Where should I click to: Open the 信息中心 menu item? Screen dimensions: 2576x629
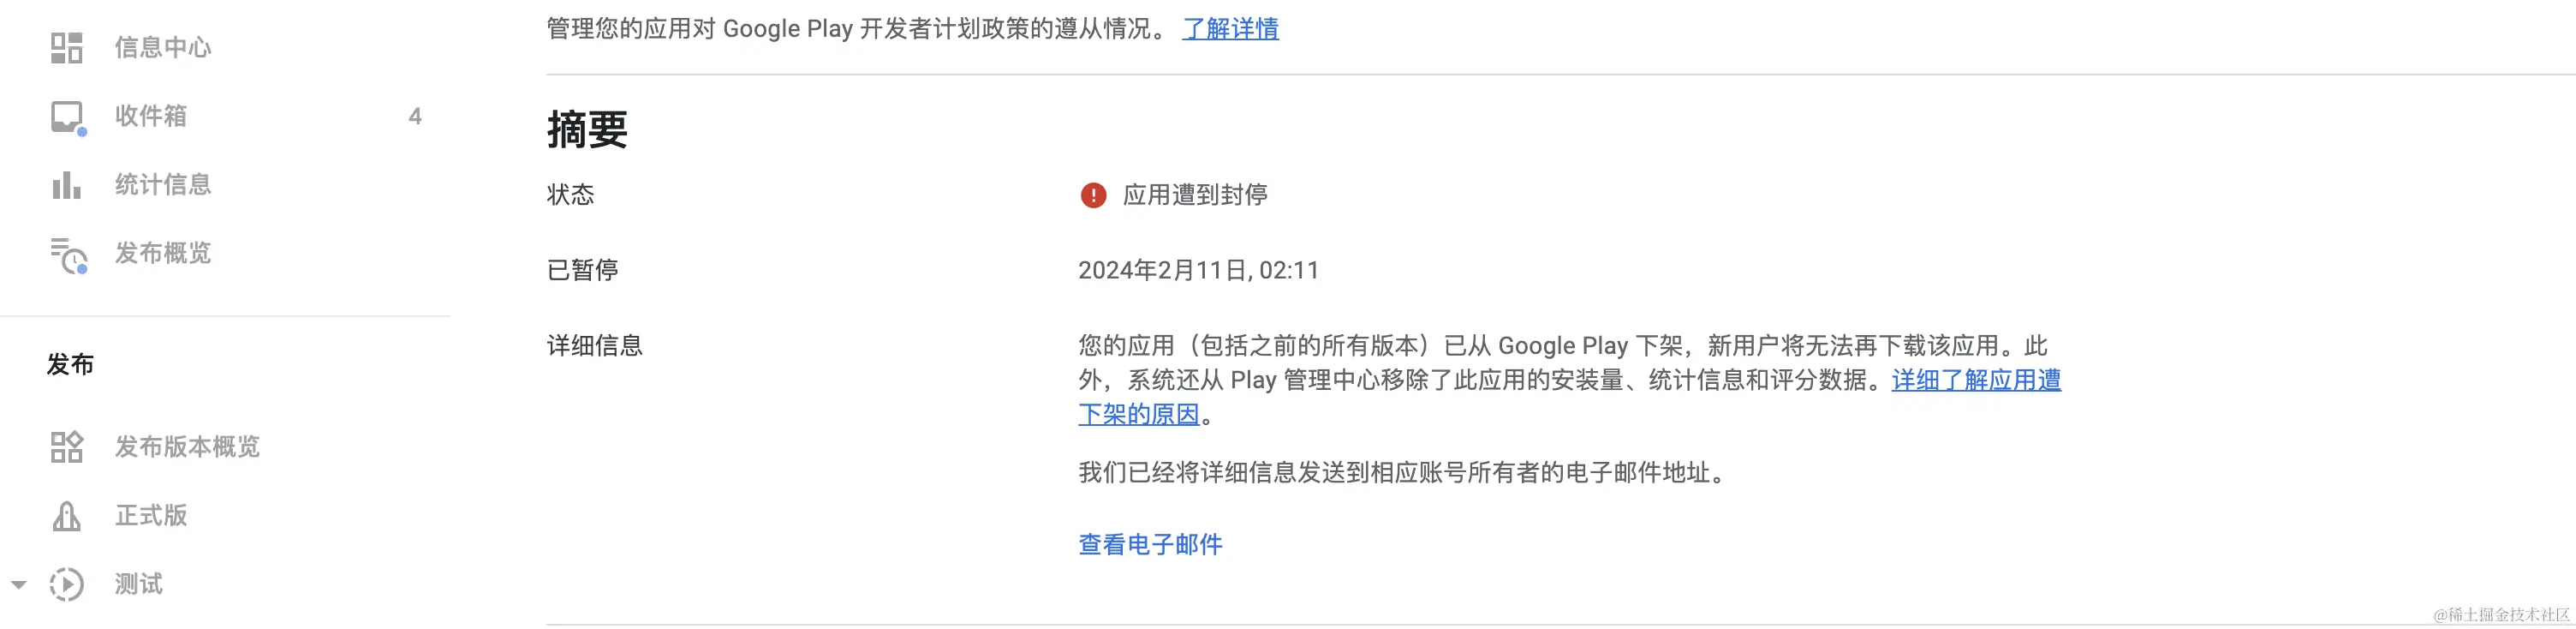point(162,47)
